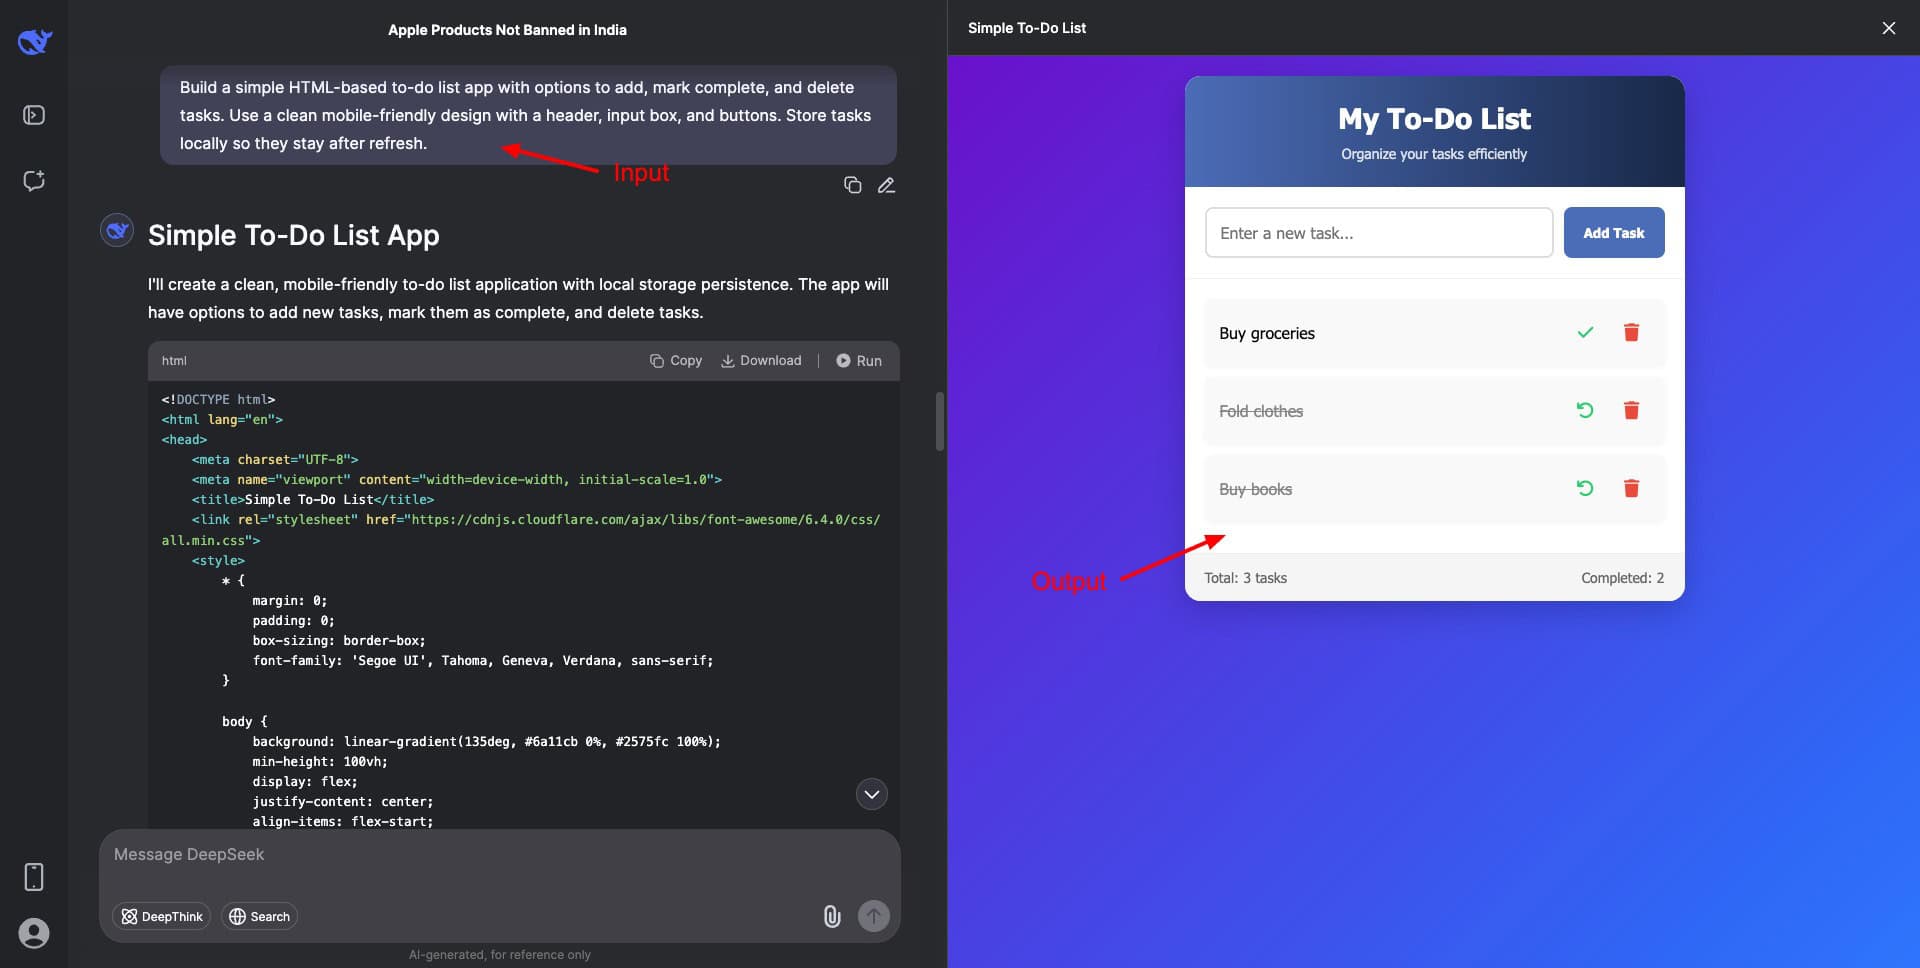This screenshot has width=1920, height=968.
Task: Toggle DeepThink mode
Action: [162, 916]
